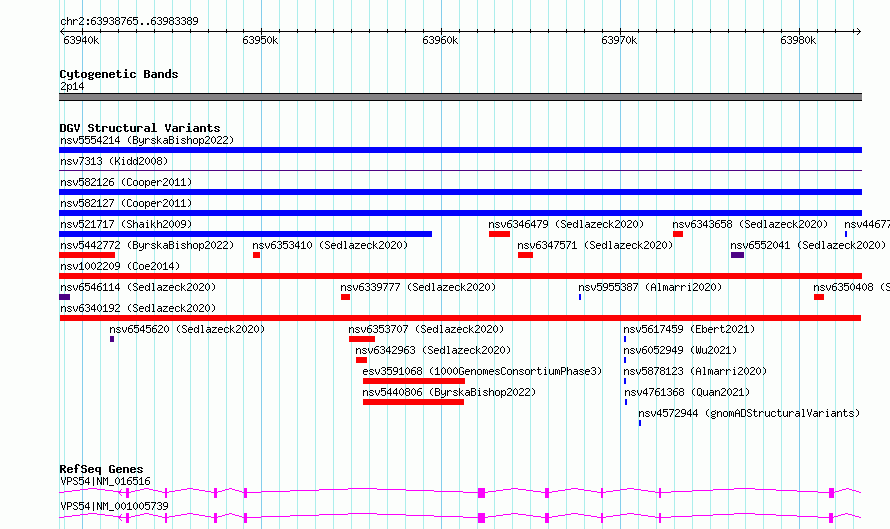Open the nsv582126 (Cooper2011) variant label
This screenshot has height=529, width=890.
click(x=126, y=182)
